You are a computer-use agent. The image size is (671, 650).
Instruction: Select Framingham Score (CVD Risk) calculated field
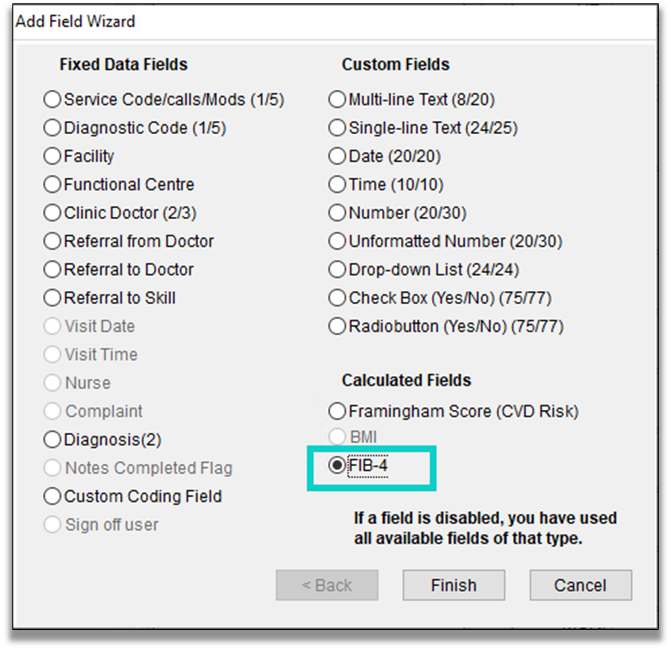tap(338, 411)
